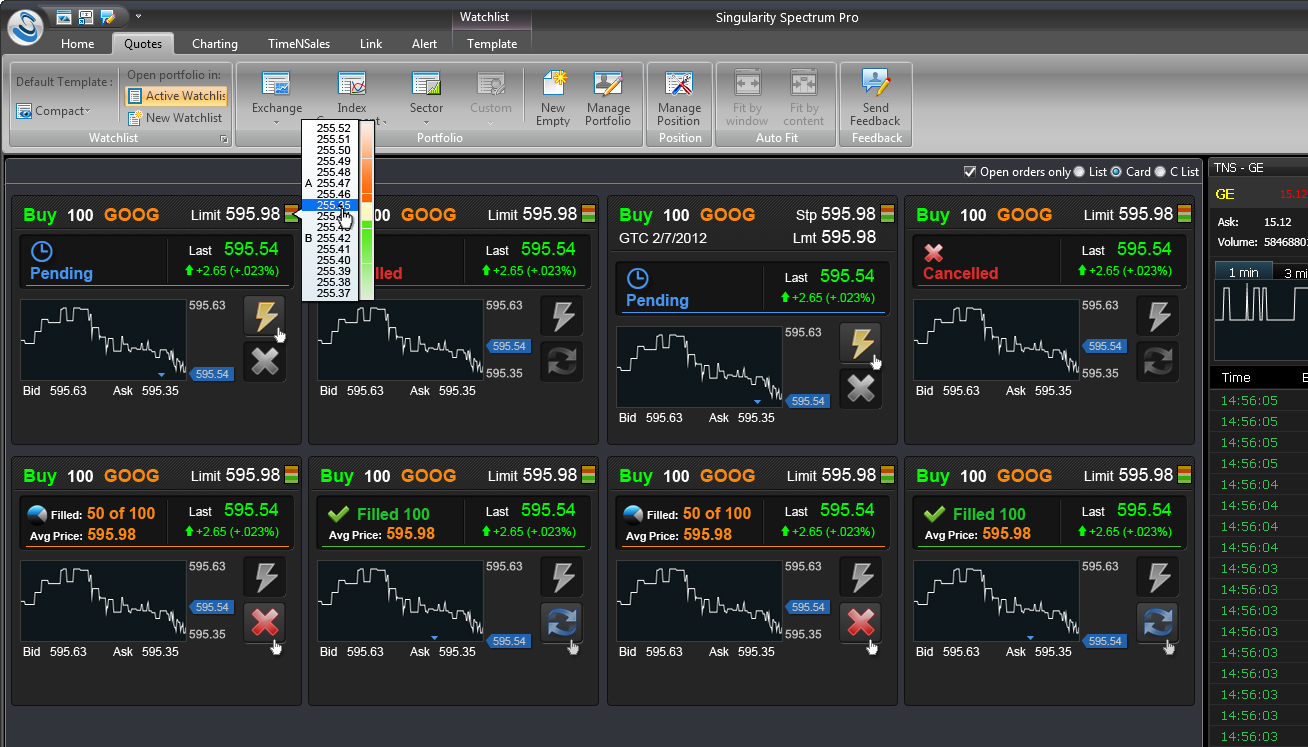This screenshot has height=747, width=1308.
Task: Select the C List view radio button
Action: [1160, 172]
